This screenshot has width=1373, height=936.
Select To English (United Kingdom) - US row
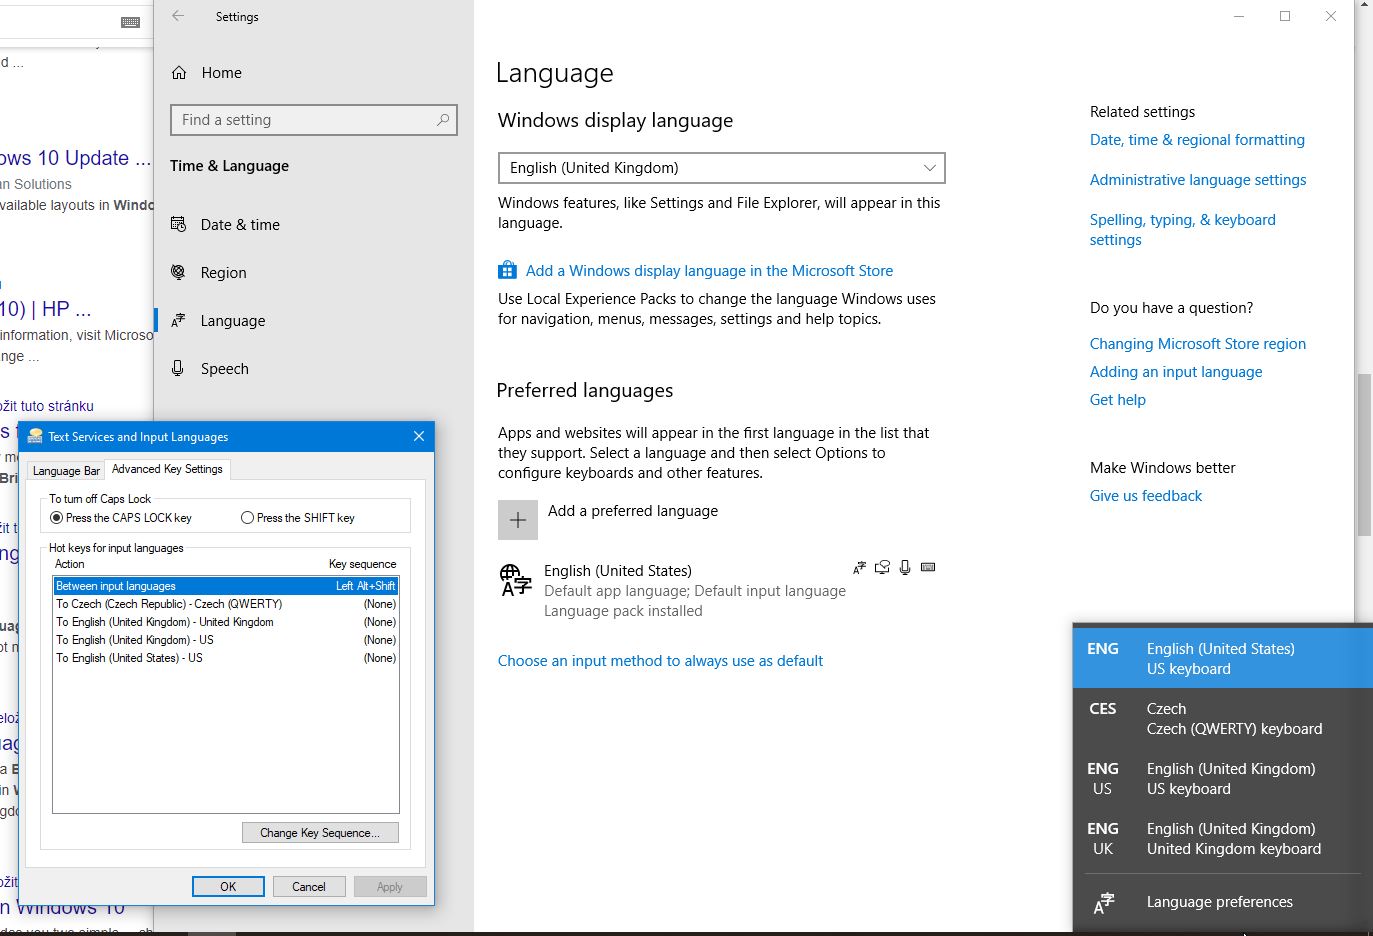point(226,640)
